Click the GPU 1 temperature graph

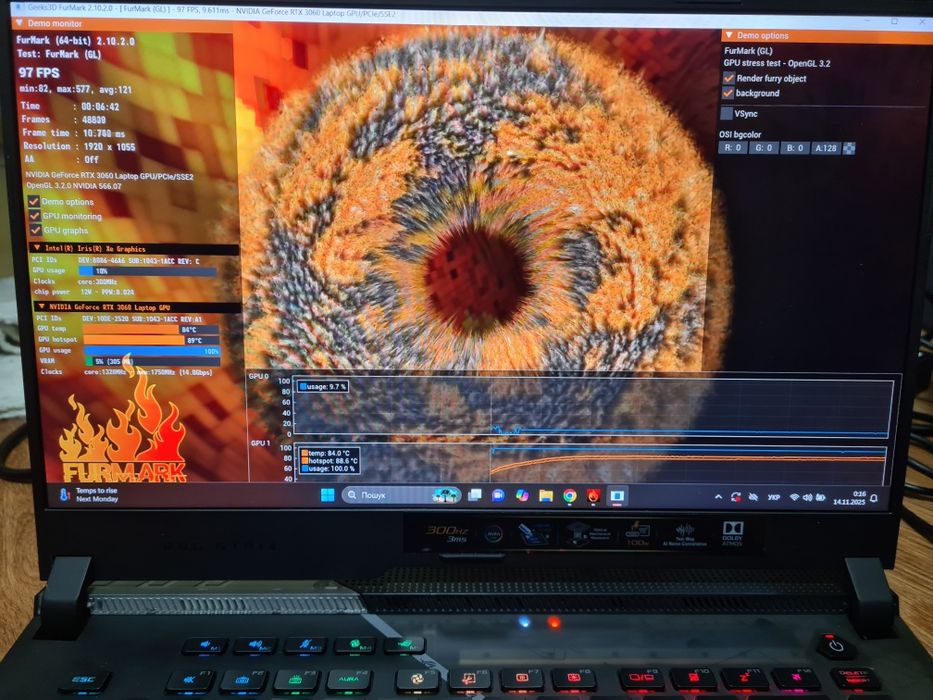click(591, 463)
